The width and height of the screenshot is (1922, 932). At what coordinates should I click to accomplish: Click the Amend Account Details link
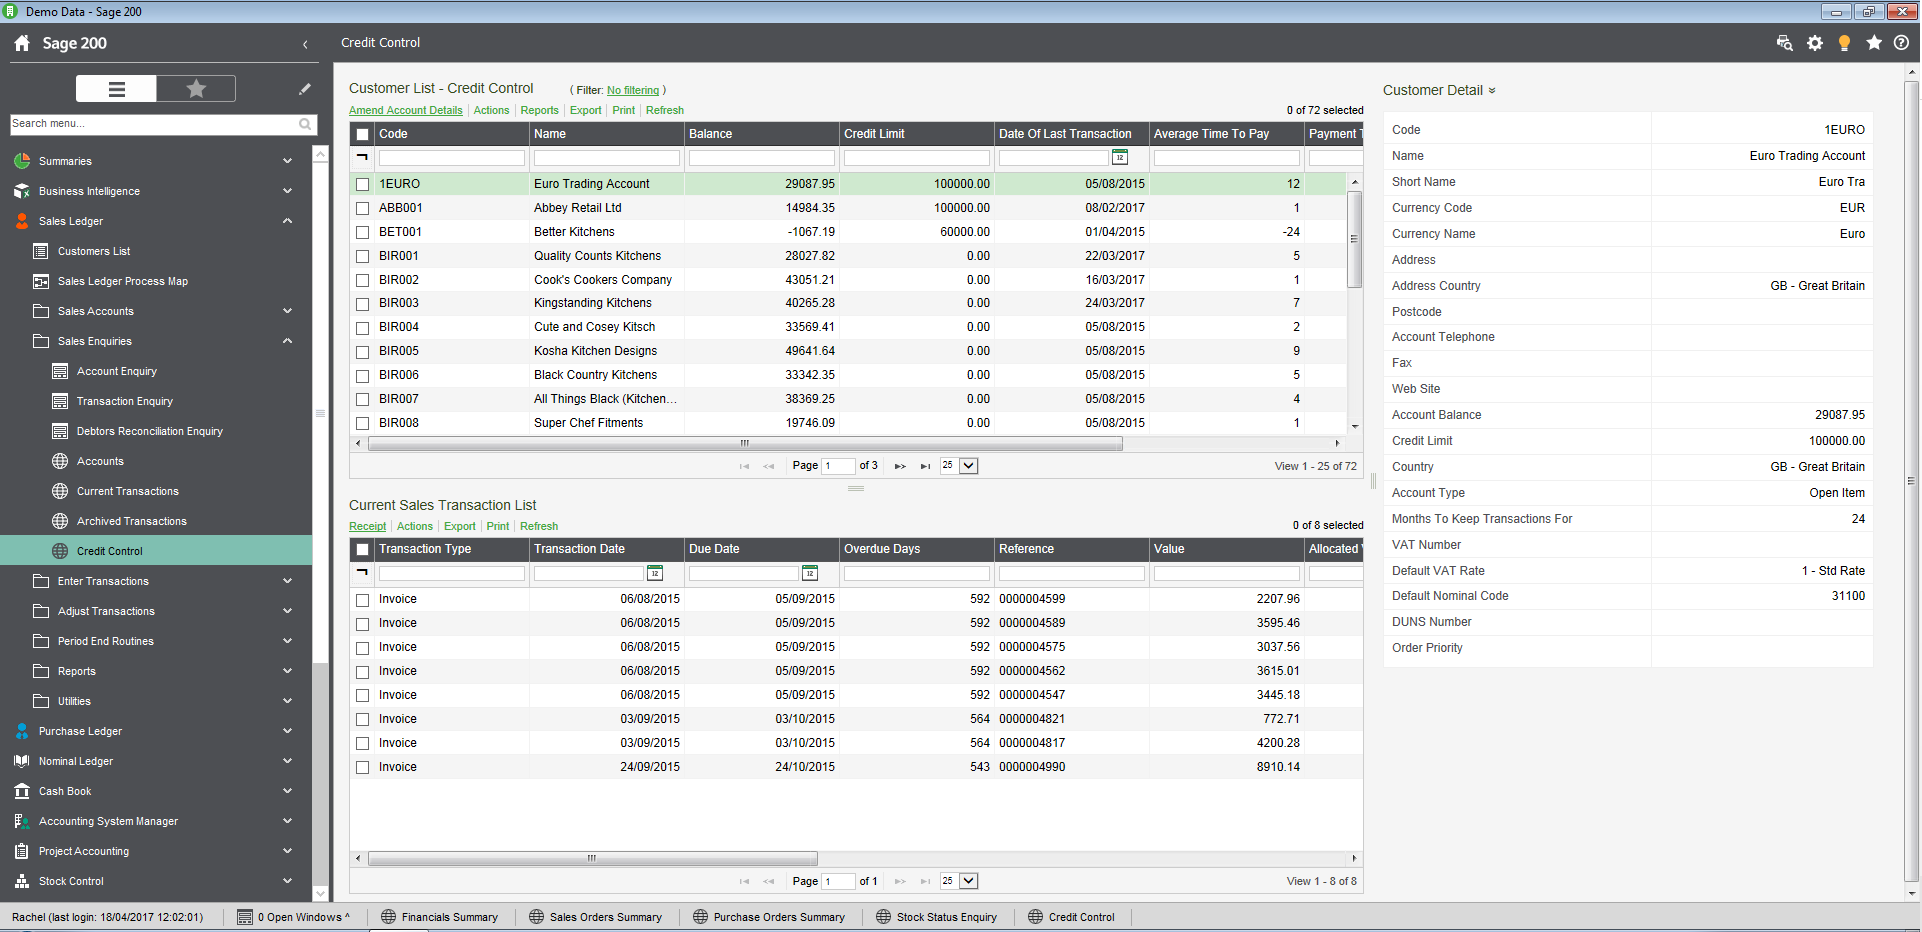click(406, 111)
